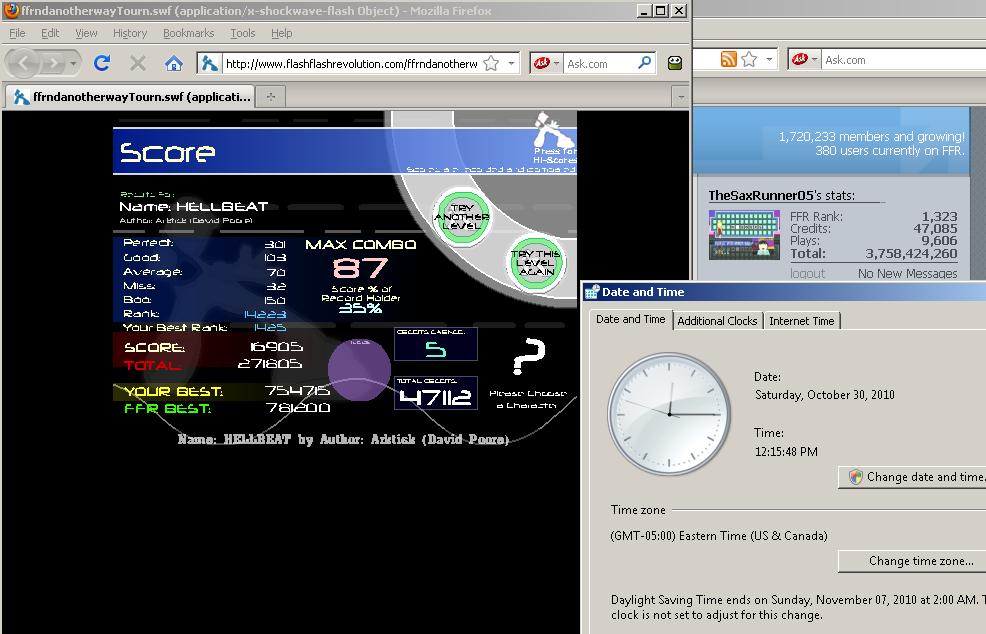This screenshot has height=634, width=986.
Task: Open the new tab plus button
Action: tap(270, 96)
